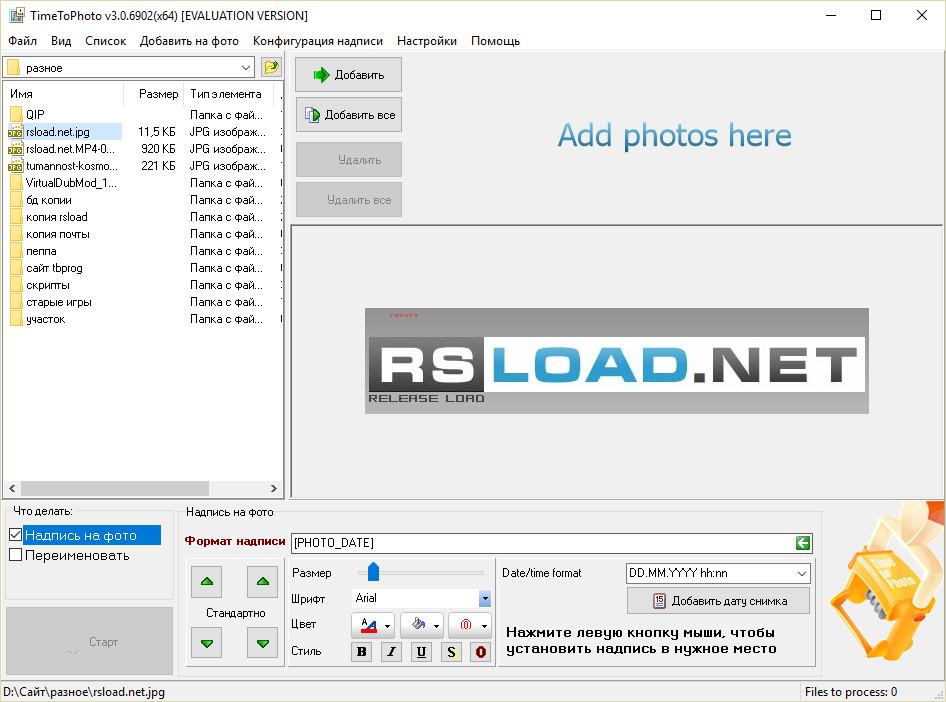Image resolution: width=946 pixels, height=702 pixels.
Task: Click the Добавить button
Action: tap(348, 75)
